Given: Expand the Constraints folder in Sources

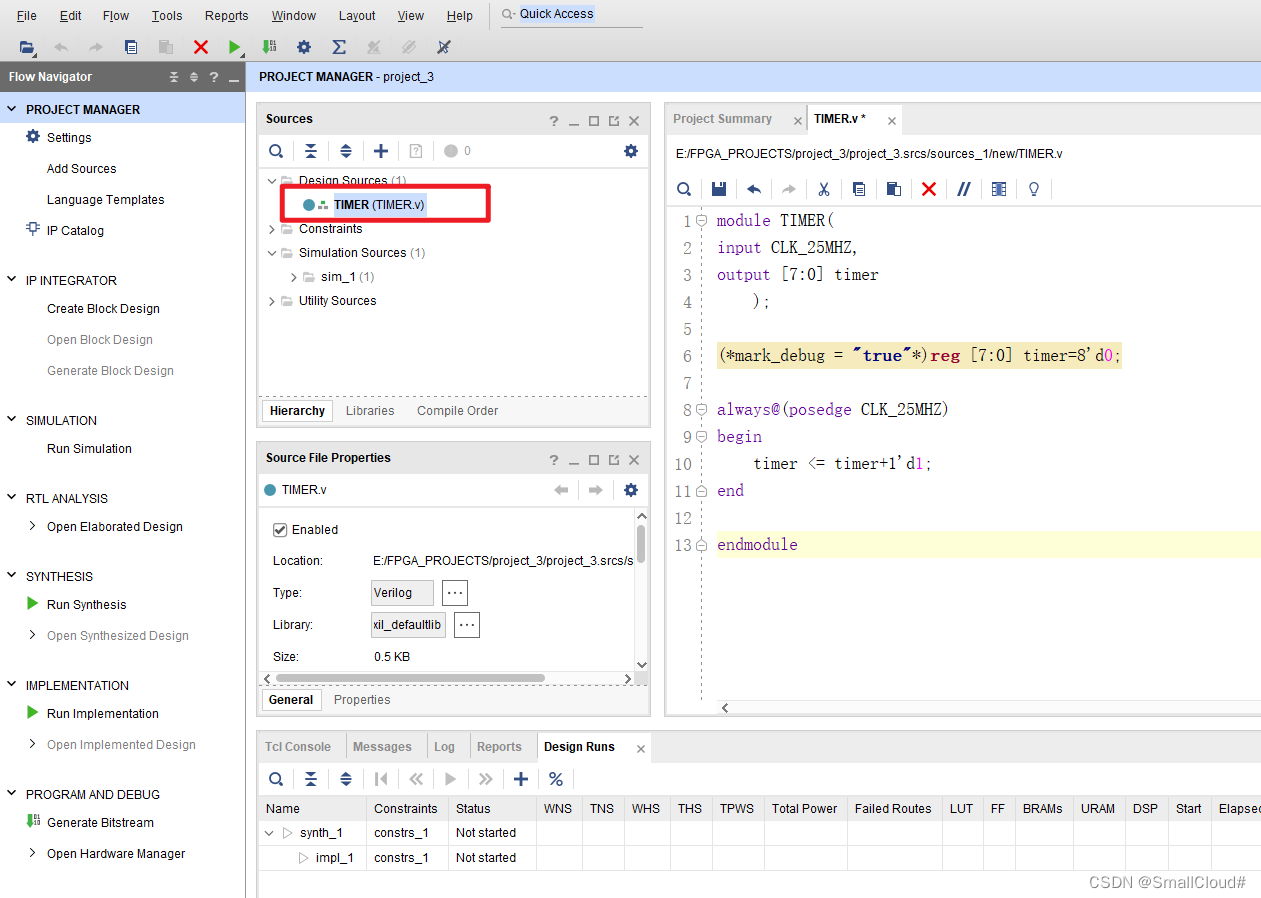Looking at the screenshot, I should coord(272,229).
